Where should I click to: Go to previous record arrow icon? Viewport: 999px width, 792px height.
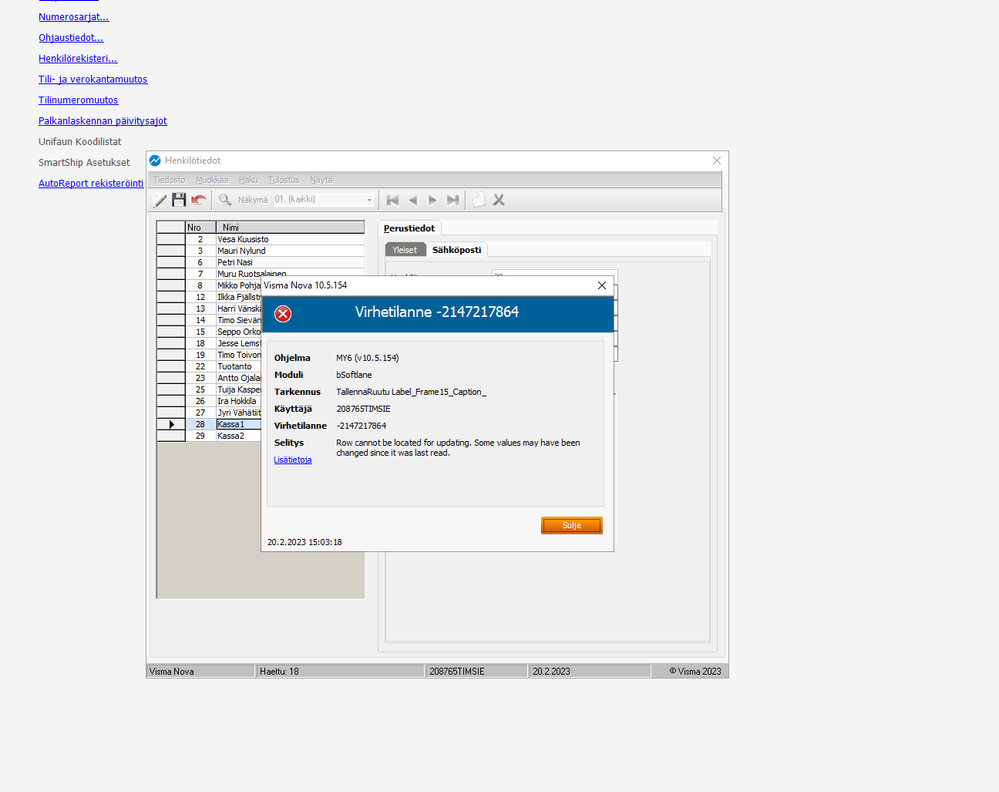[x=413, y=200]
